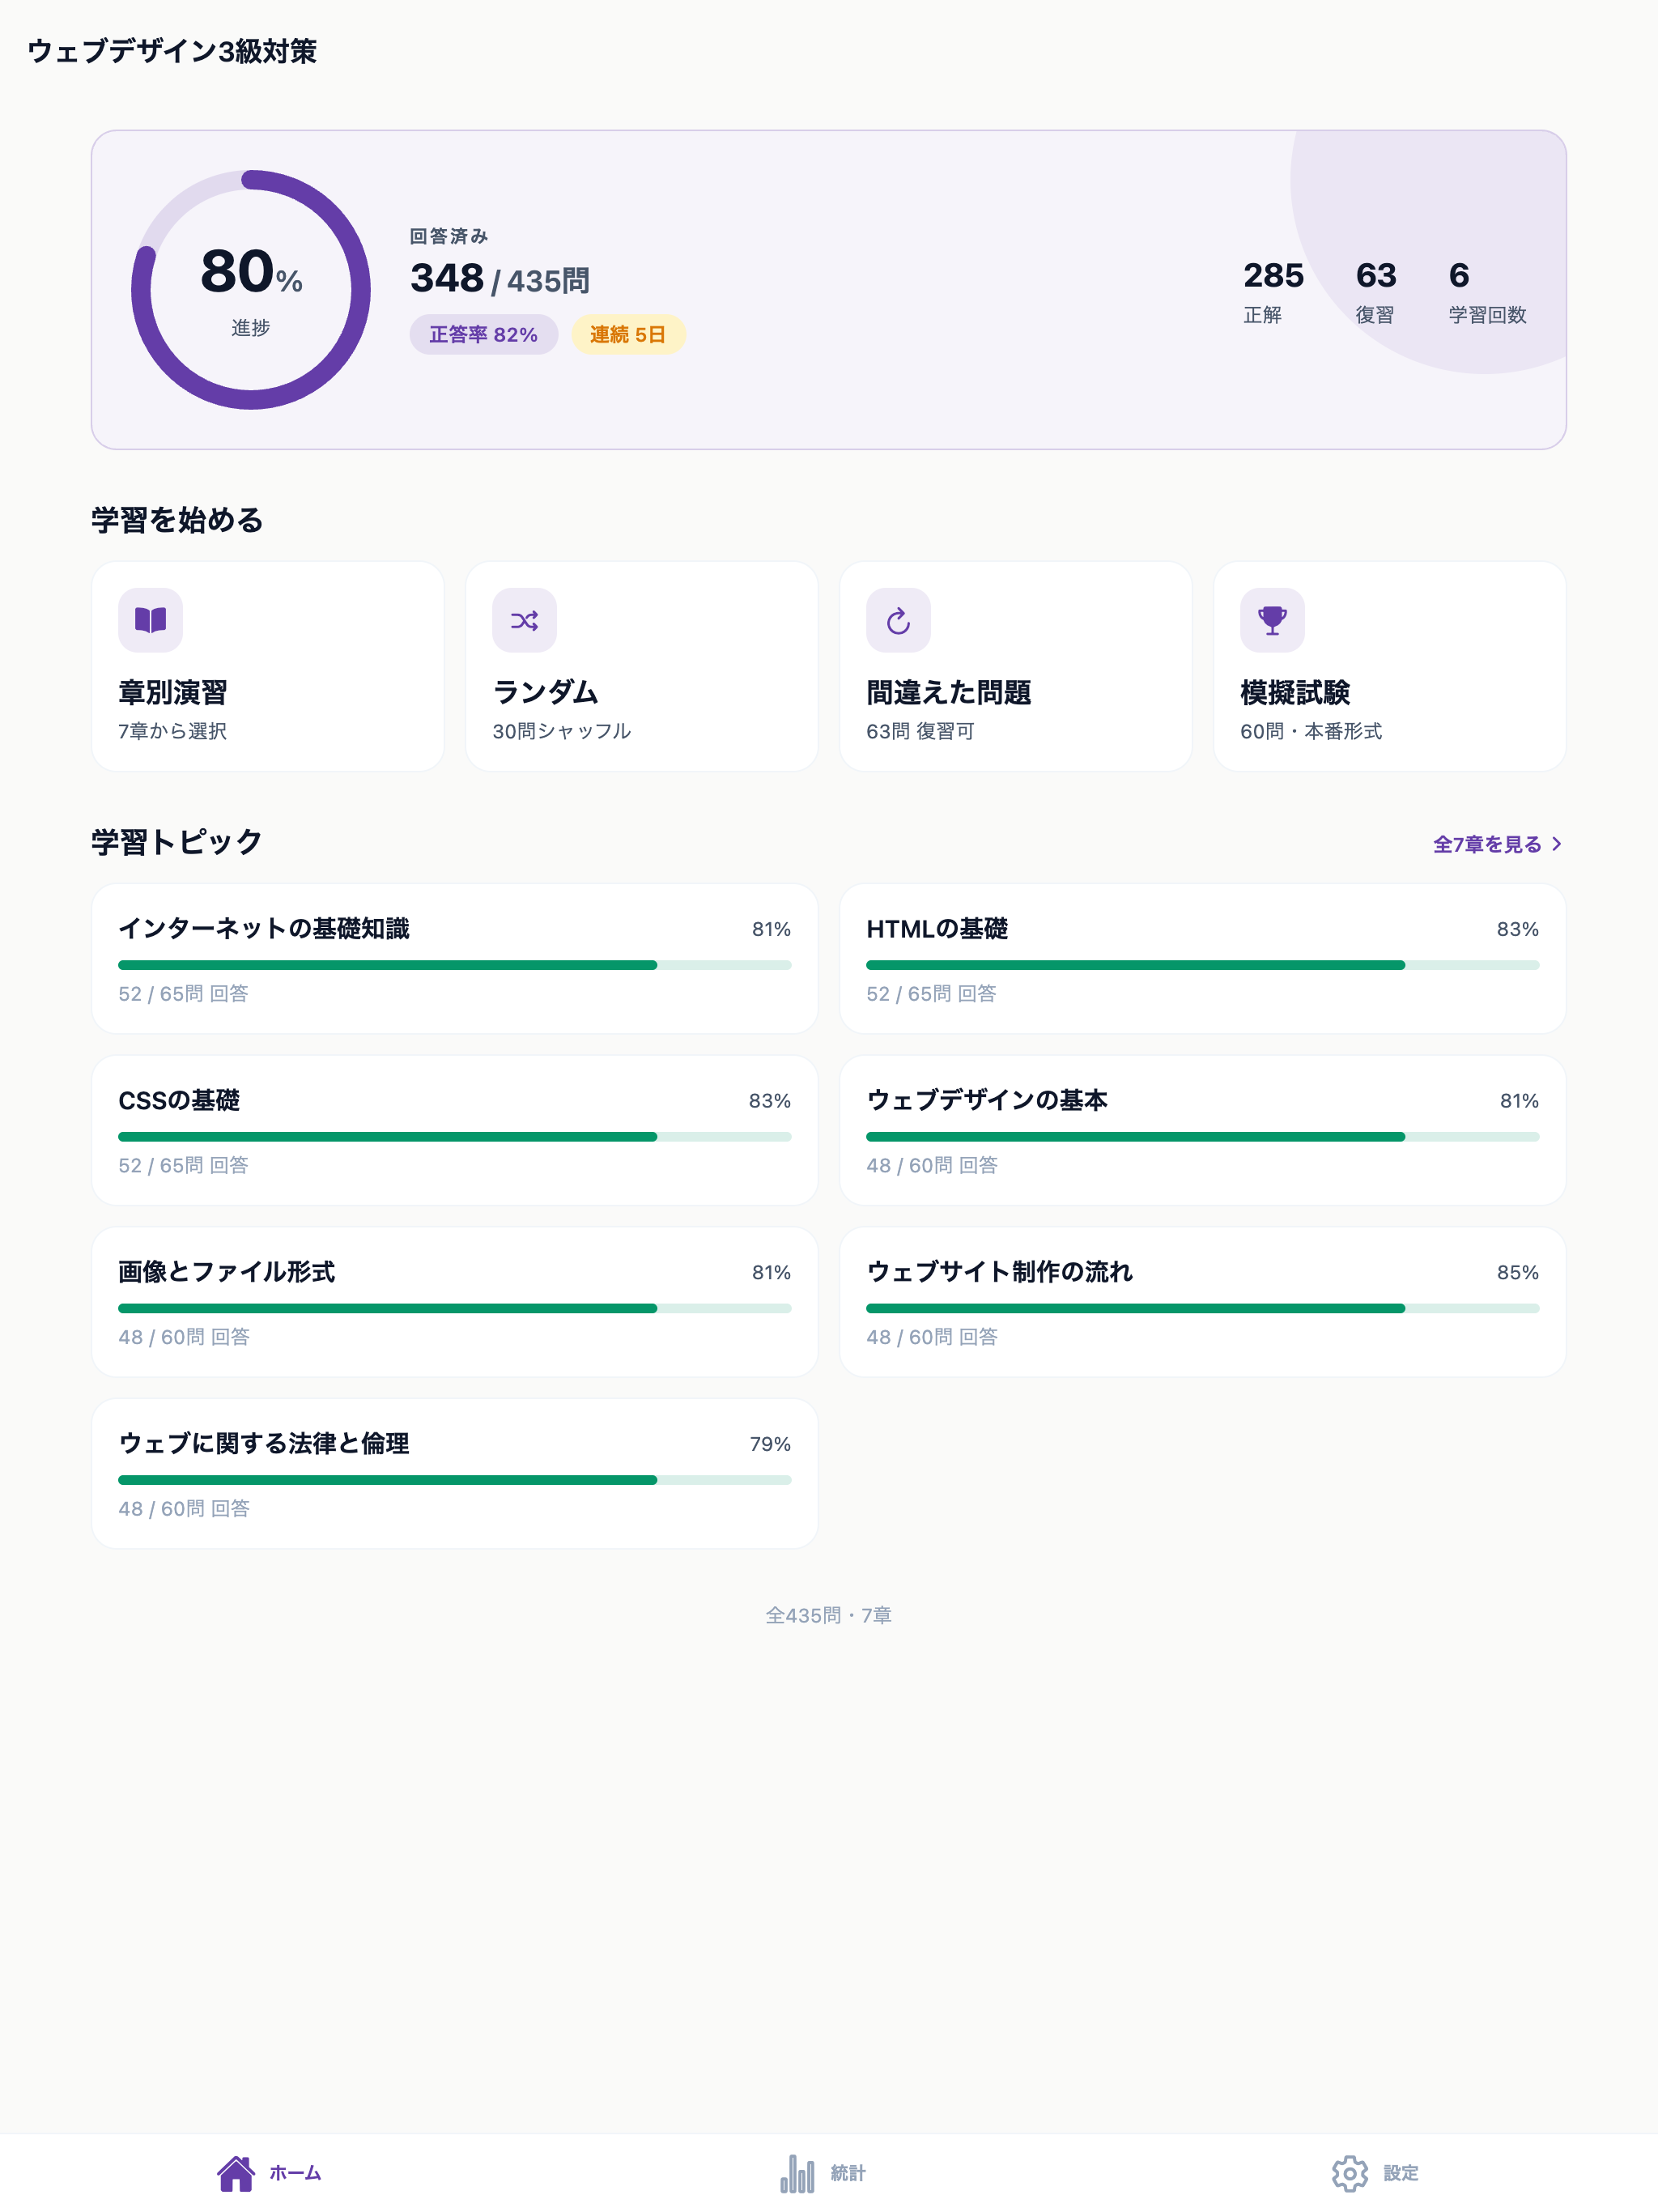Click the 学習トピック section heading
1658x2212 pixels.
[x=176, y=842]
